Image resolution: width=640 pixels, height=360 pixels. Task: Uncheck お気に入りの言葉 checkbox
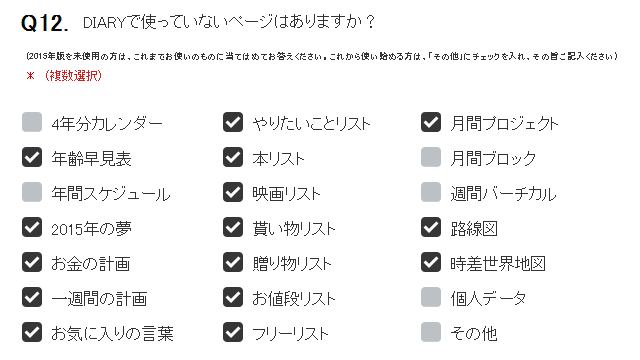32,332
